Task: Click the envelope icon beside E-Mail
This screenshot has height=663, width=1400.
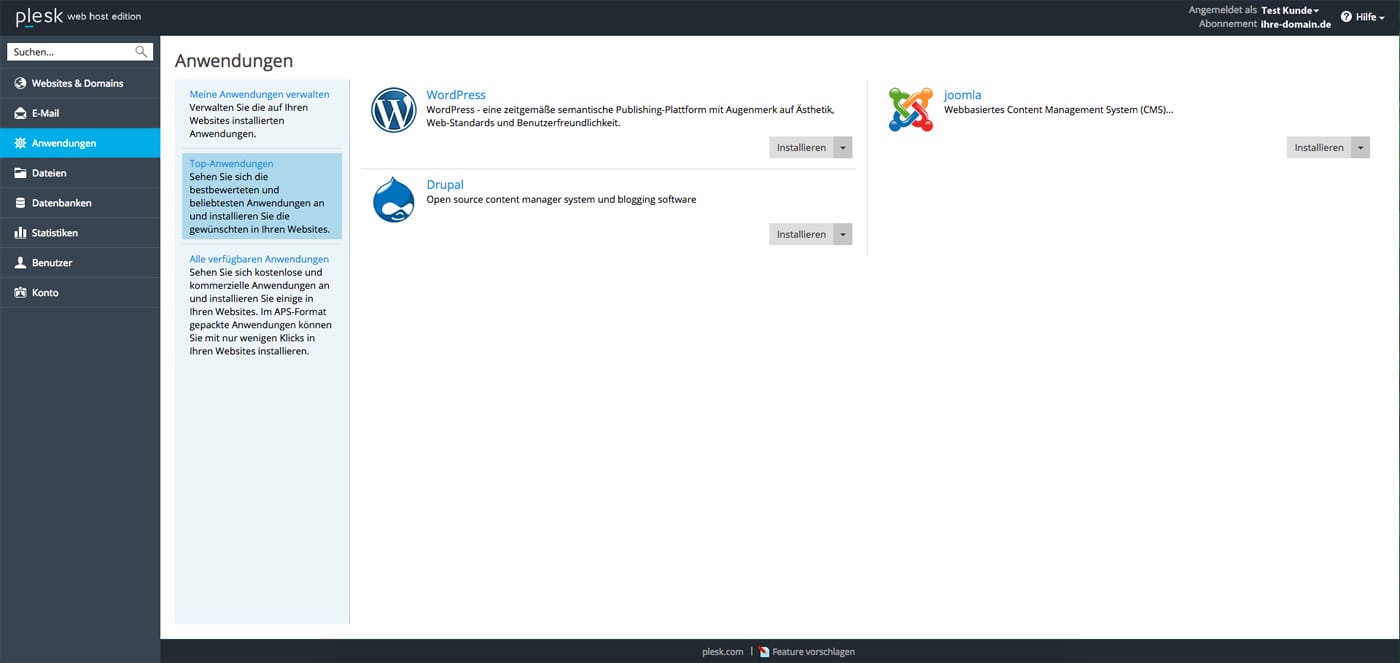Action: click(20, 113)
